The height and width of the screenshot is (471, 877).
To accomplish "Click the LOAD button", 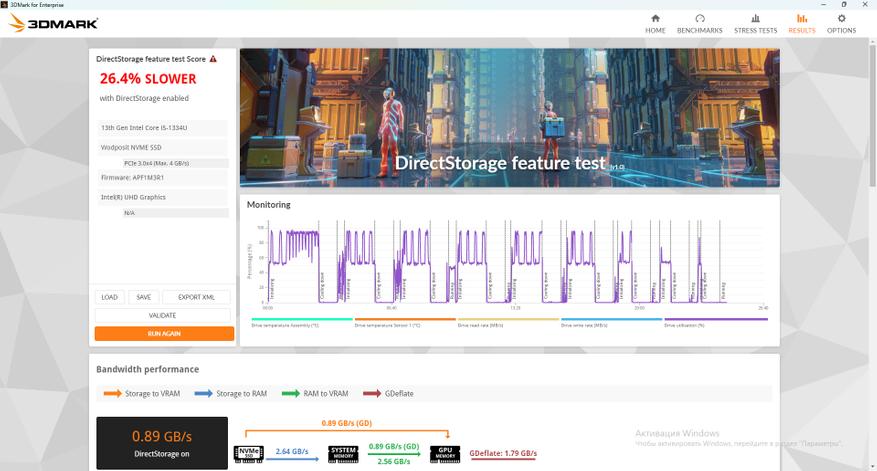I will 110,297.
